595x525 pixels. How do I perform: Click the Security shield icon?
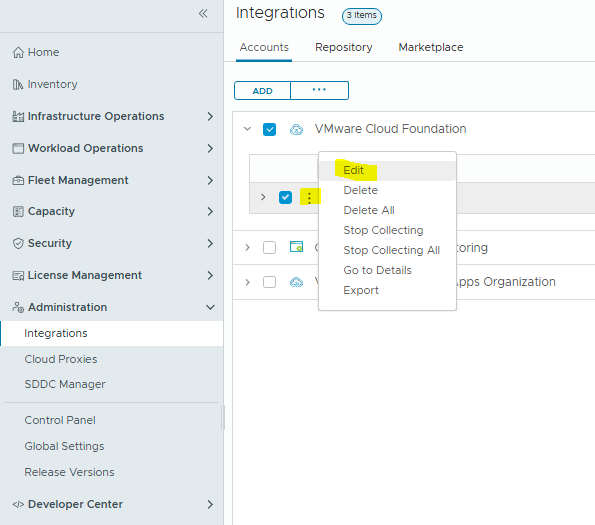[18, 243]
